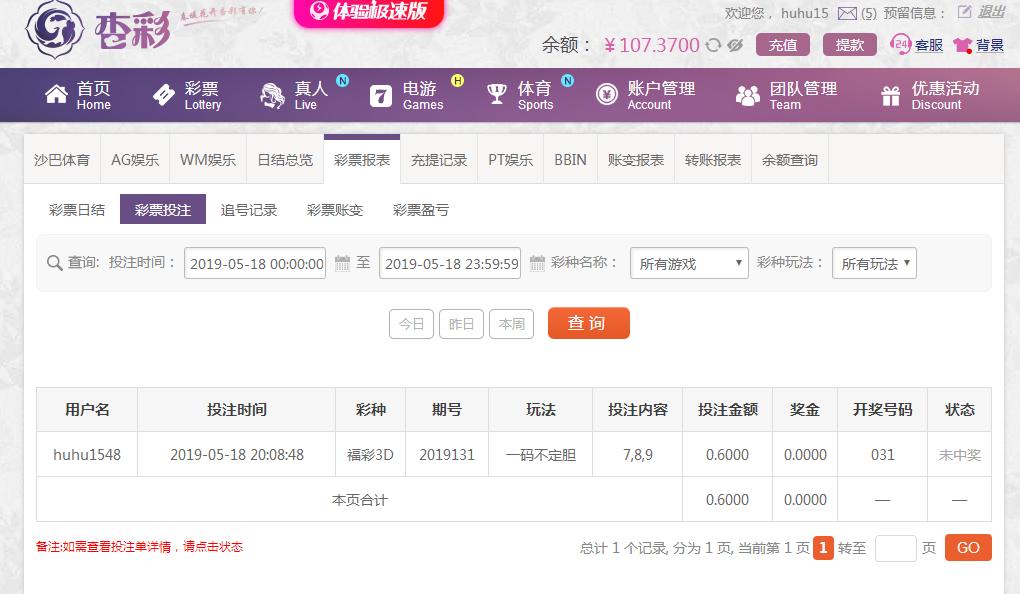This screenshot has width=1020, height=594.
Task: Click the 本周 quick filter button
Action: click(511, 323)
